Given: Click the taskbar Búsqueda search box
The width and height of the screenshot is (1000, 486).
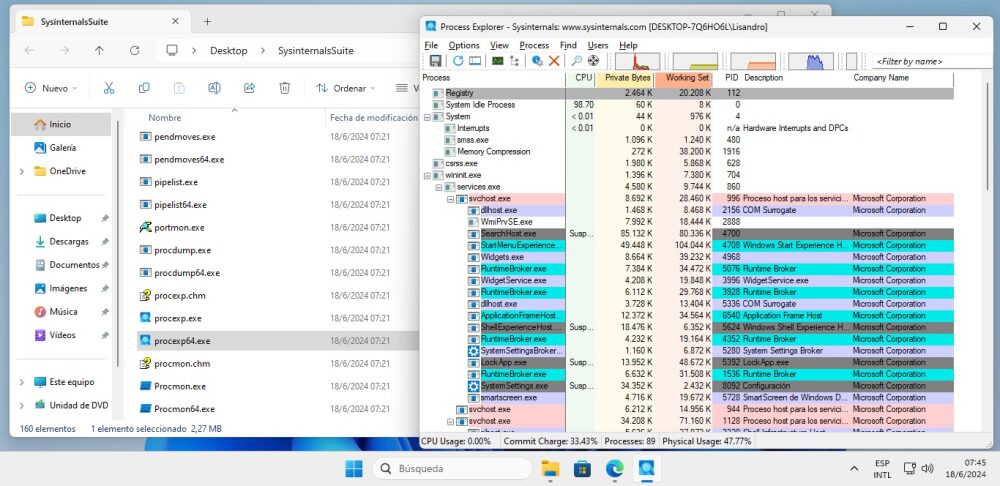Looking at the screenshot, I should [x=452, y=469].
